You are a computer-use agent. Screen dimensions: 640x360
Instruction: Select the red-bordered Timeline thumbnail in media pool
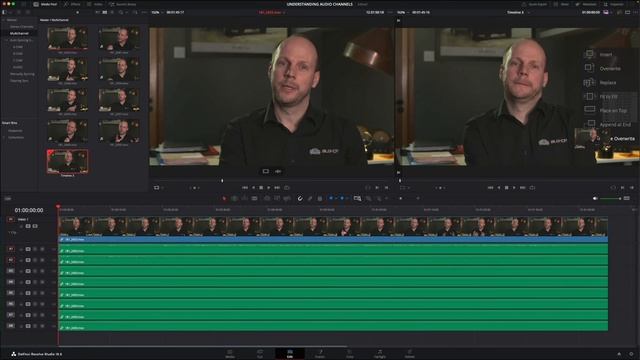pos(67,161)
